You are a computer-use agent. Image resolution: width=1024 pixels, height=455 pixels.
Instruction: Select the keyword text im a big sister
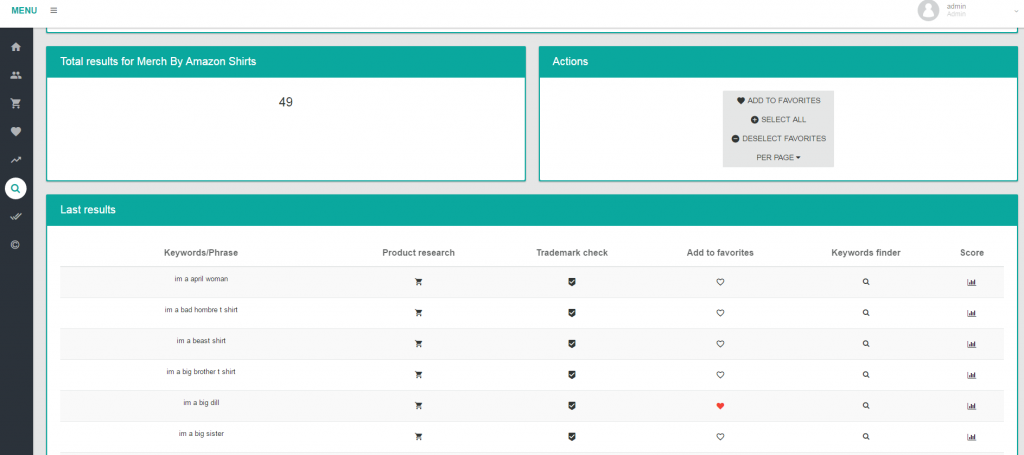[201, 433]
